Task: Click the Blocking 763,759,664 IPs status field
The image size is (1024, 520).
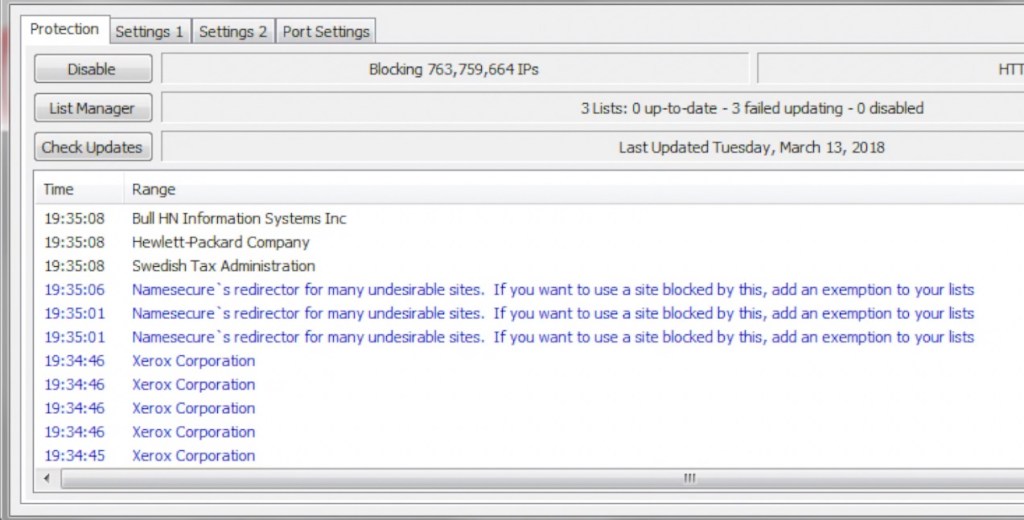Action: pyautogui.click(x=455, y=69)
